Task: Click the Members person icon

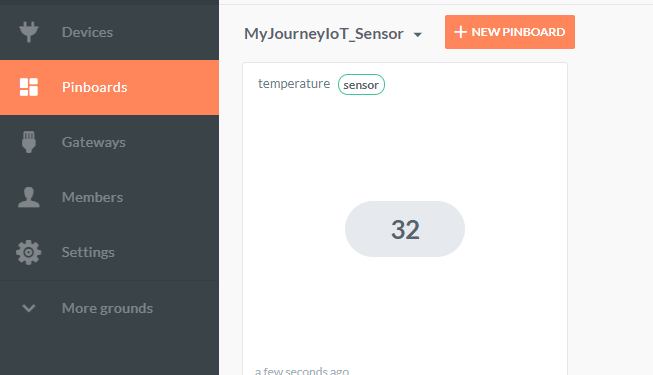Action: click(29, 197)
